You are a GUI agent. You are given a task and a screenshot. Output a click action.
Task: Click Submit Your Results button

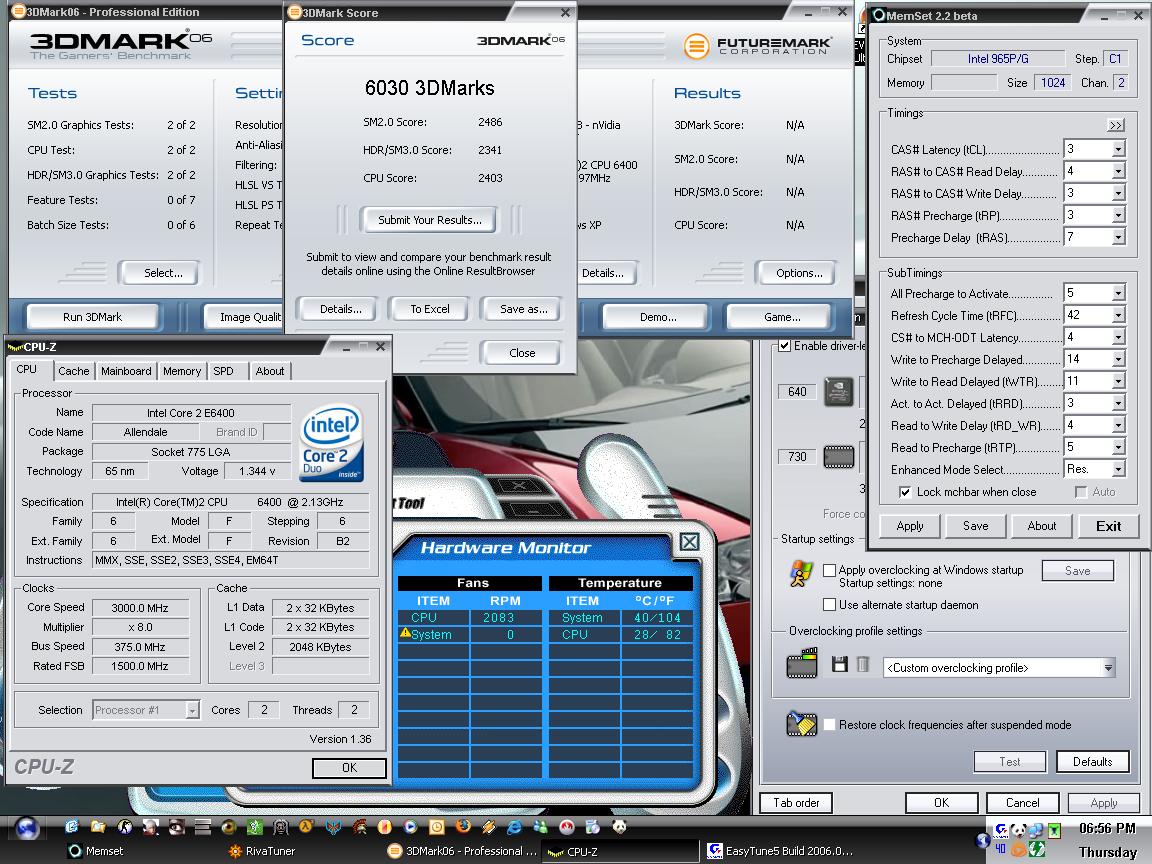coord(429,220)
